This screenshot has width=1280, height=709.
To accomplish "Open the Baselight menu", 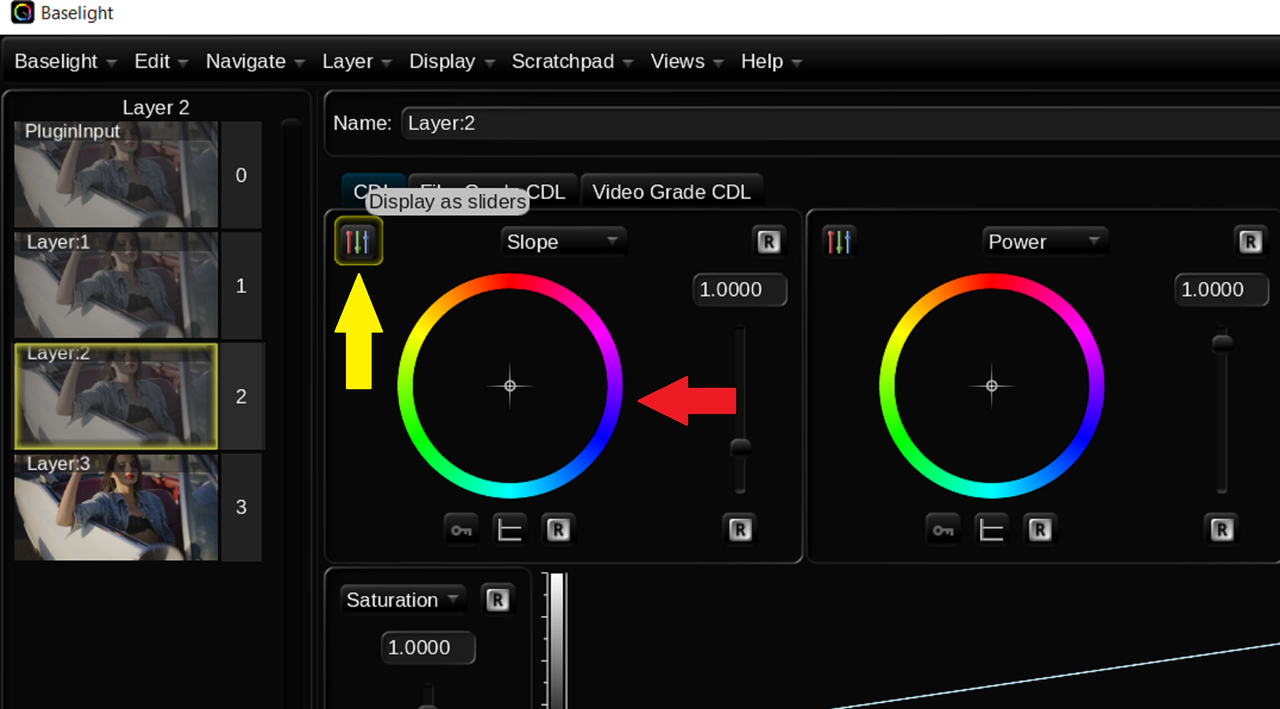I will 66,61.
